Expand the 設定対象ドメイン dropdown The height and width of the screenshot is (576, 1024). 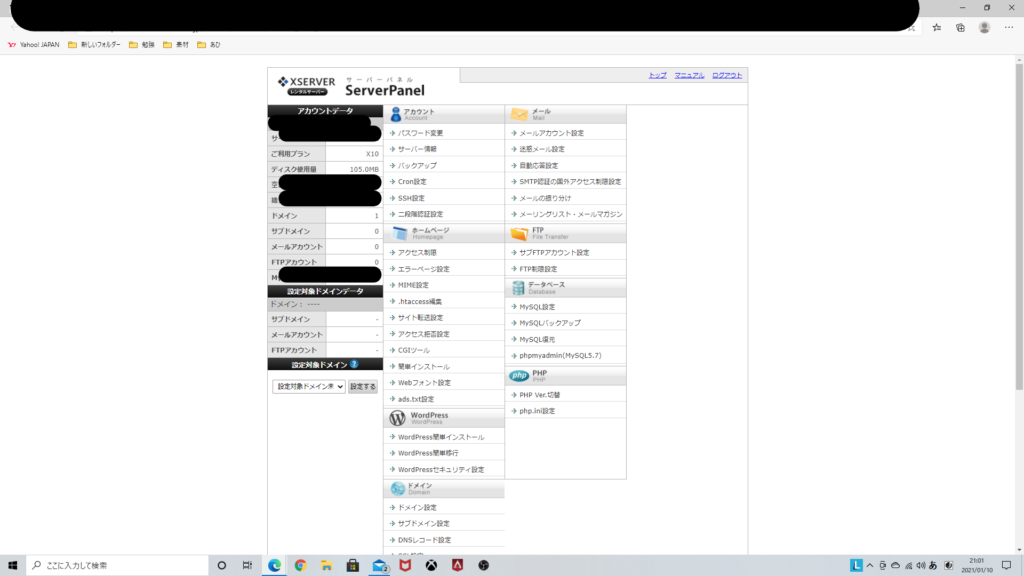[x=309, y=387]
